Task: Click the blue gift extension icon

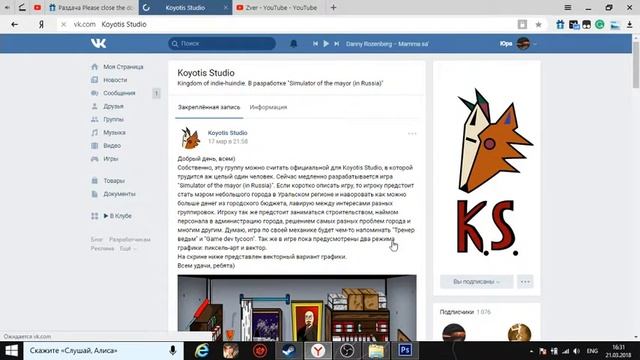Action: click(560, 24)
